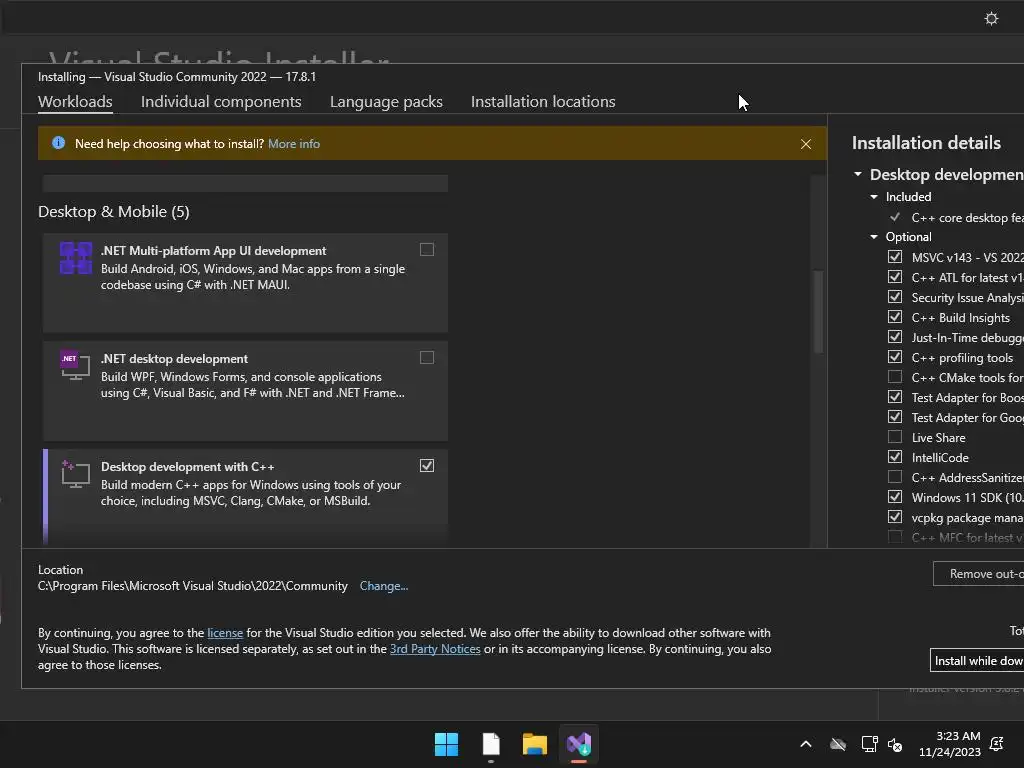Open the blank document app in the taskbar
Screen dimensions: 1024x768
point(491,744)
